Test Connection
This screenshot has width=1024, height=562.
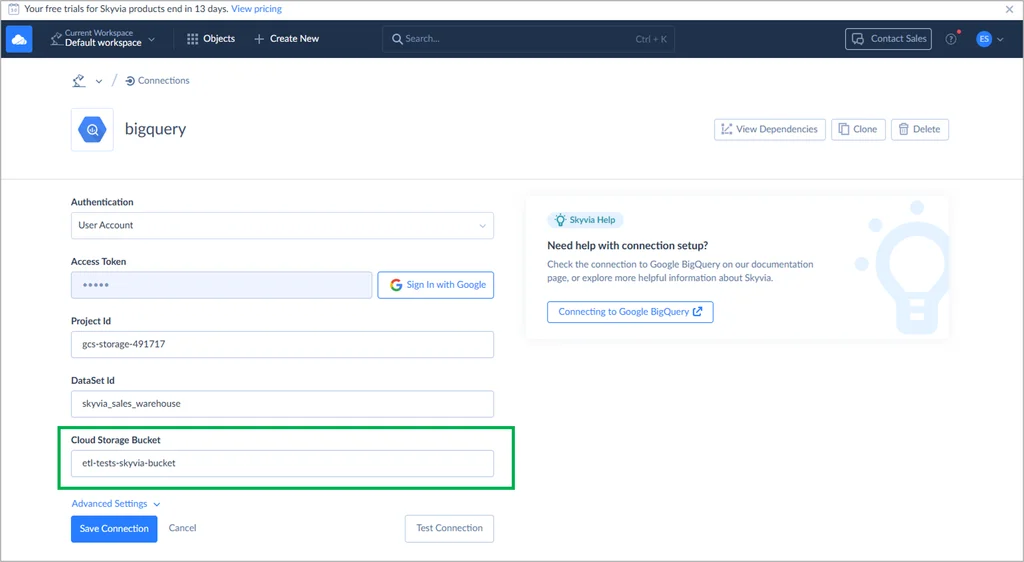pyautogui.click(x=449, y=528)
